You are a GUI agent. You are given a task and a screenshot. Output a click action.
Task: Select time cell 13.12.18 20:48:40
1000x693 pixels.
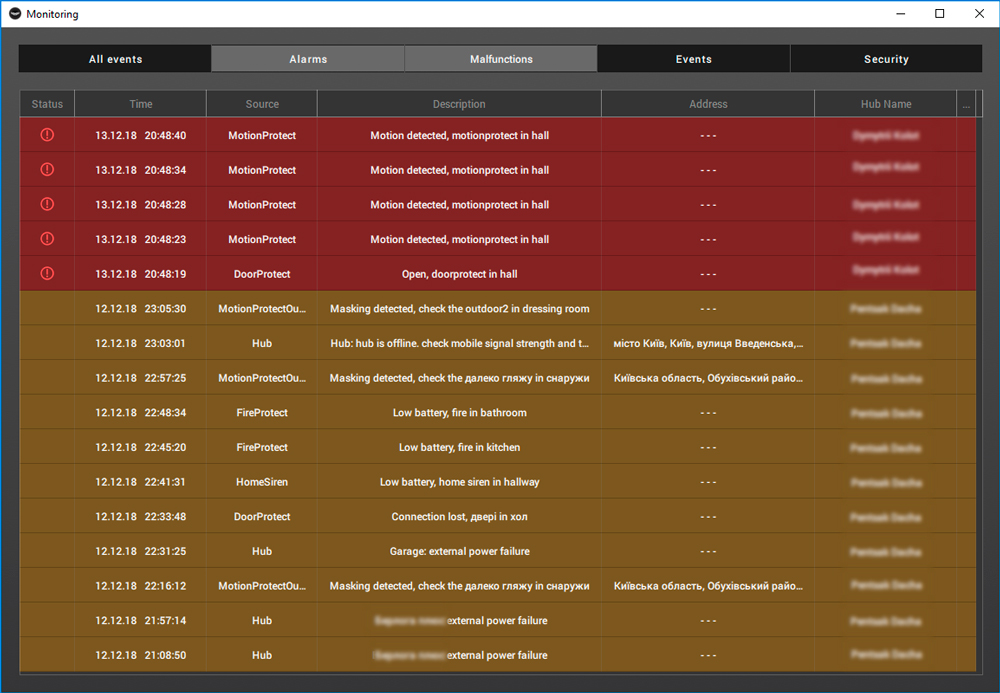pyautogui.click(x=140, y=135)
